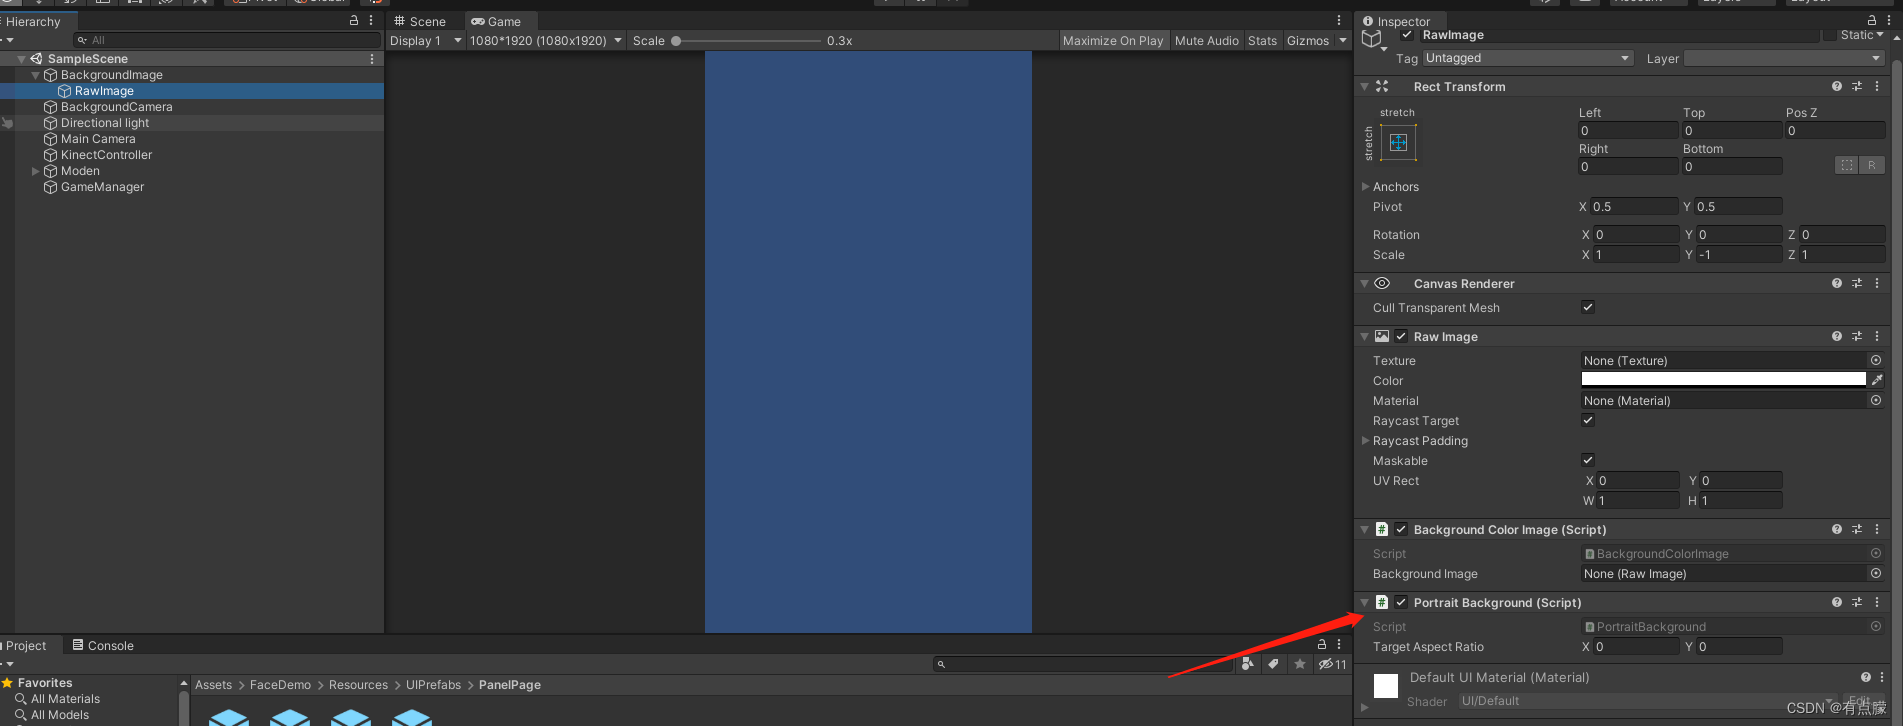1903x726 pixels.
Task: Open Background Color Image help icon
Action: coord(1837,530)
